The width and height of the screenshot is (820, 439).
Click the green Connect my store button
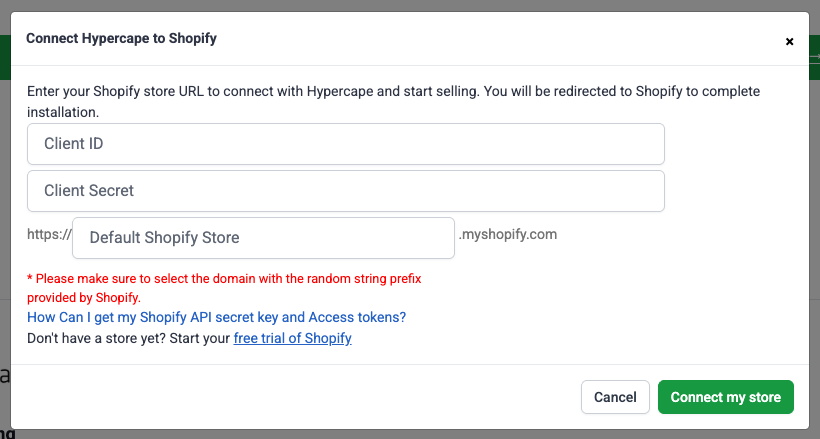tap(725, 397)
